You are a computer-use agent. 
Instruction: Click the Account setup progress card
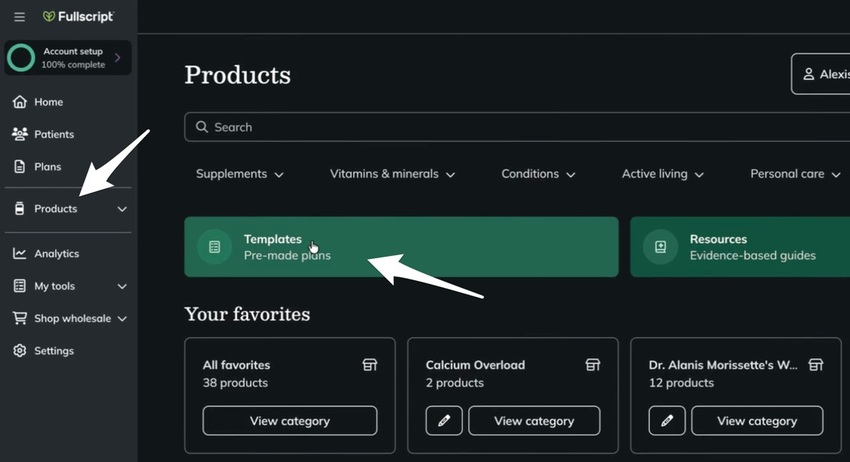68,58
